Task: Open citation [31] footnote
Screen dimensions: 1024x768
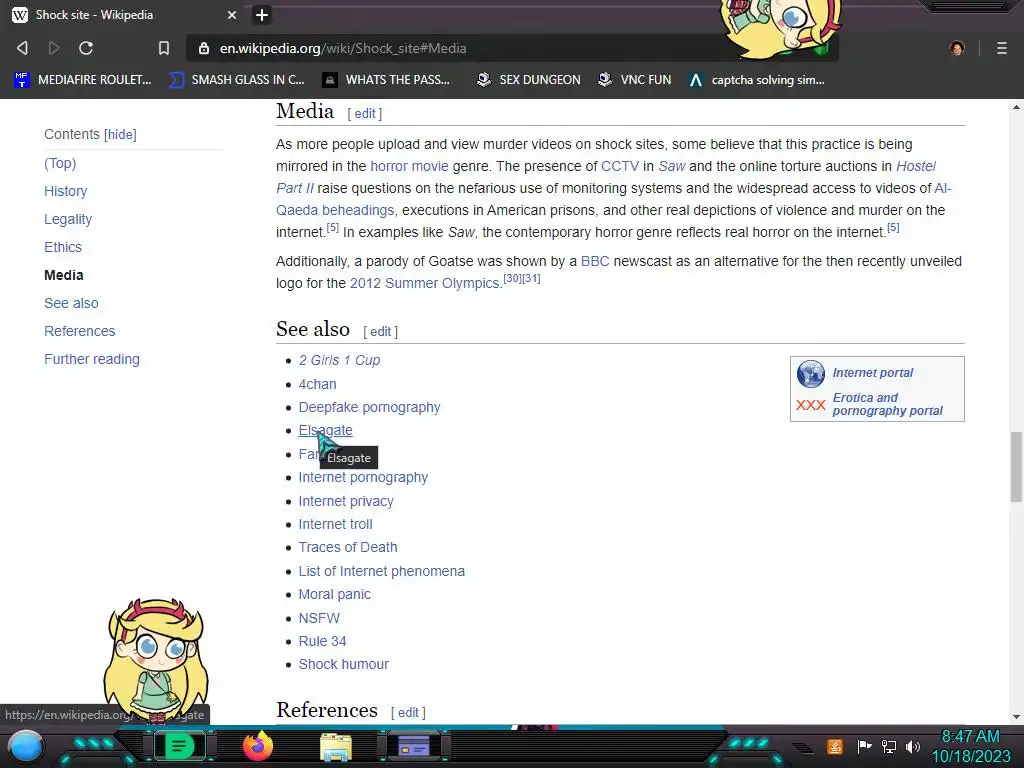Action: (x=531, y=278)
